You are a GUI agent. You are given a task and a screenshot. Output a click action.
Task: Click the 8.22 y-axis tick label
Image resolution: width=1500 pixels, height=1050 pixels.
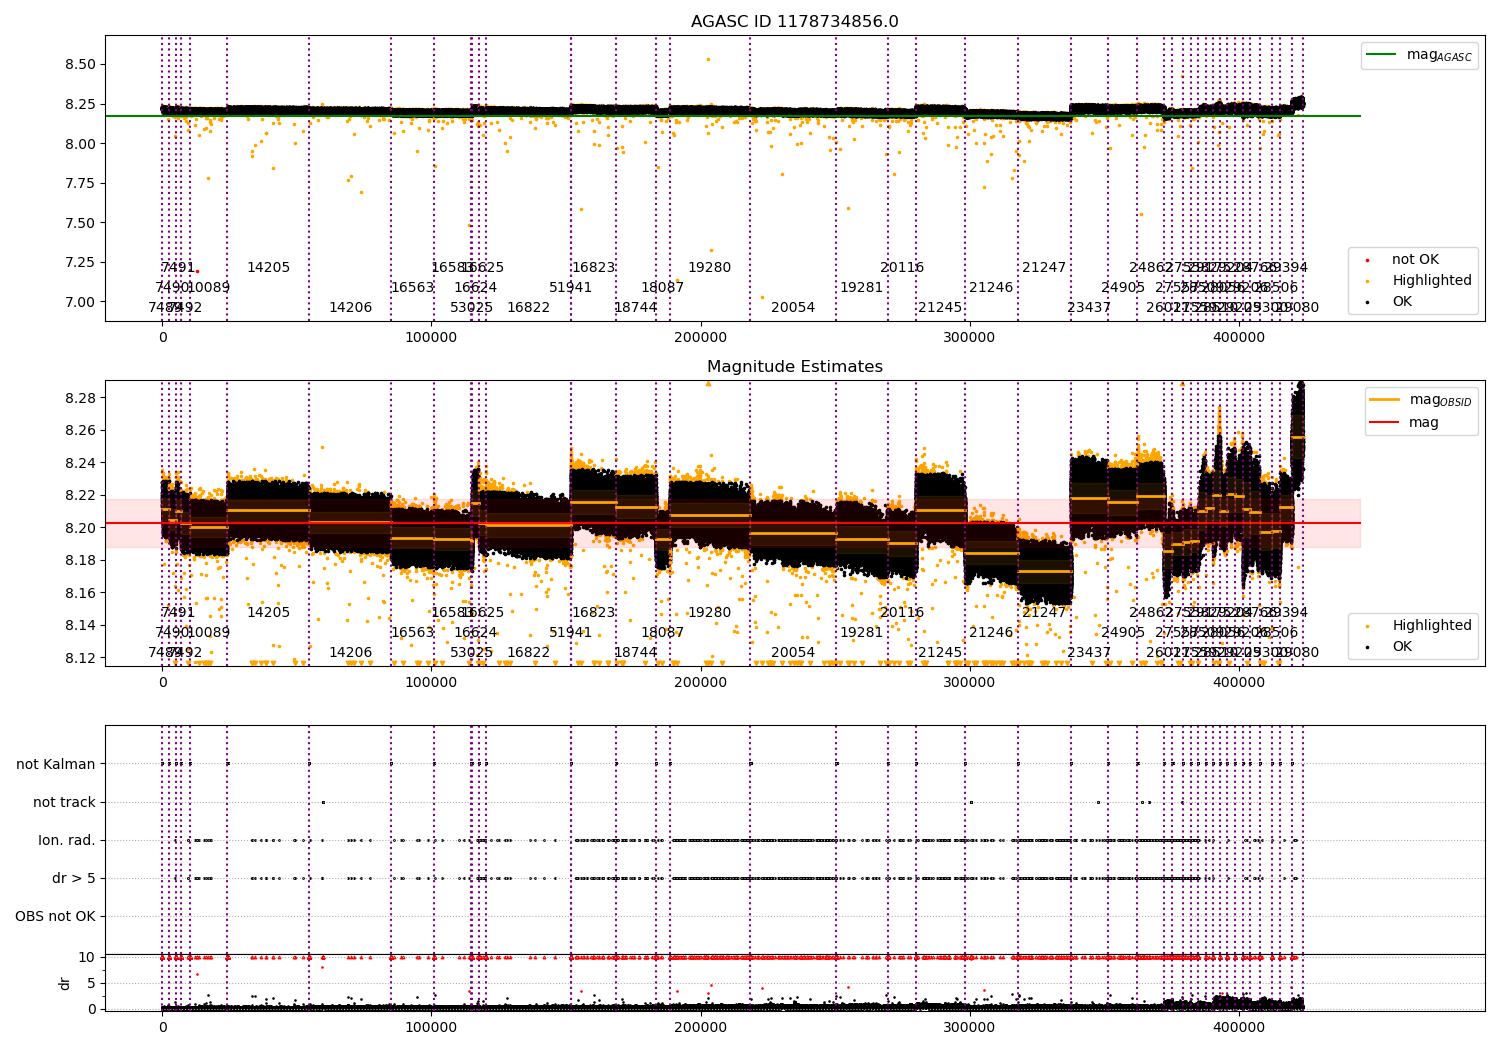pos(79,496)
